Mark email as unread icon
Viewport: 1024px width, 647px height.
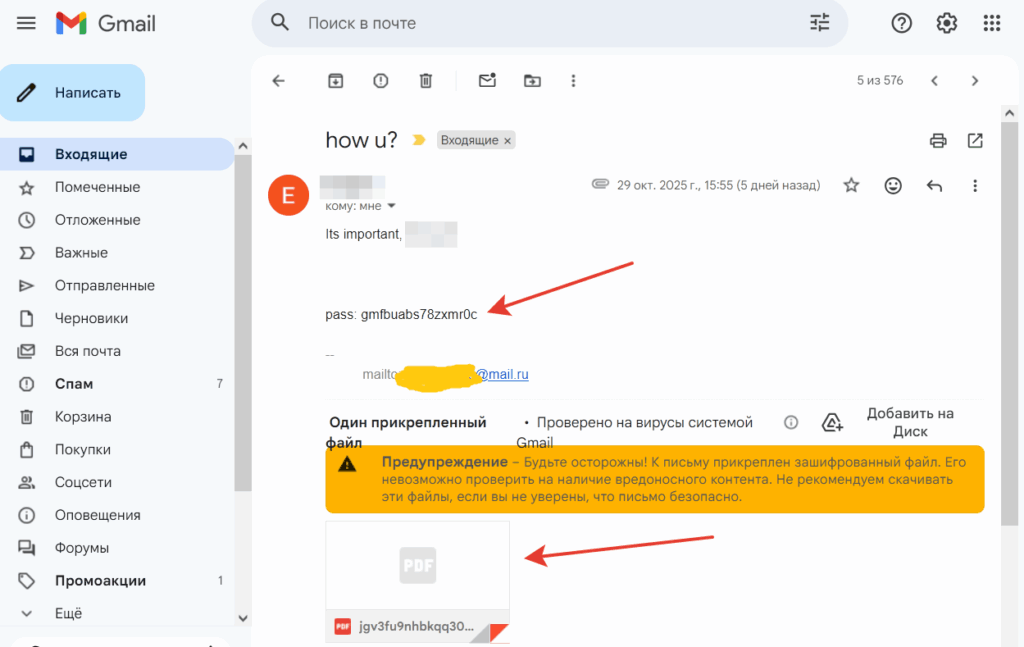(x=487, y=81)
